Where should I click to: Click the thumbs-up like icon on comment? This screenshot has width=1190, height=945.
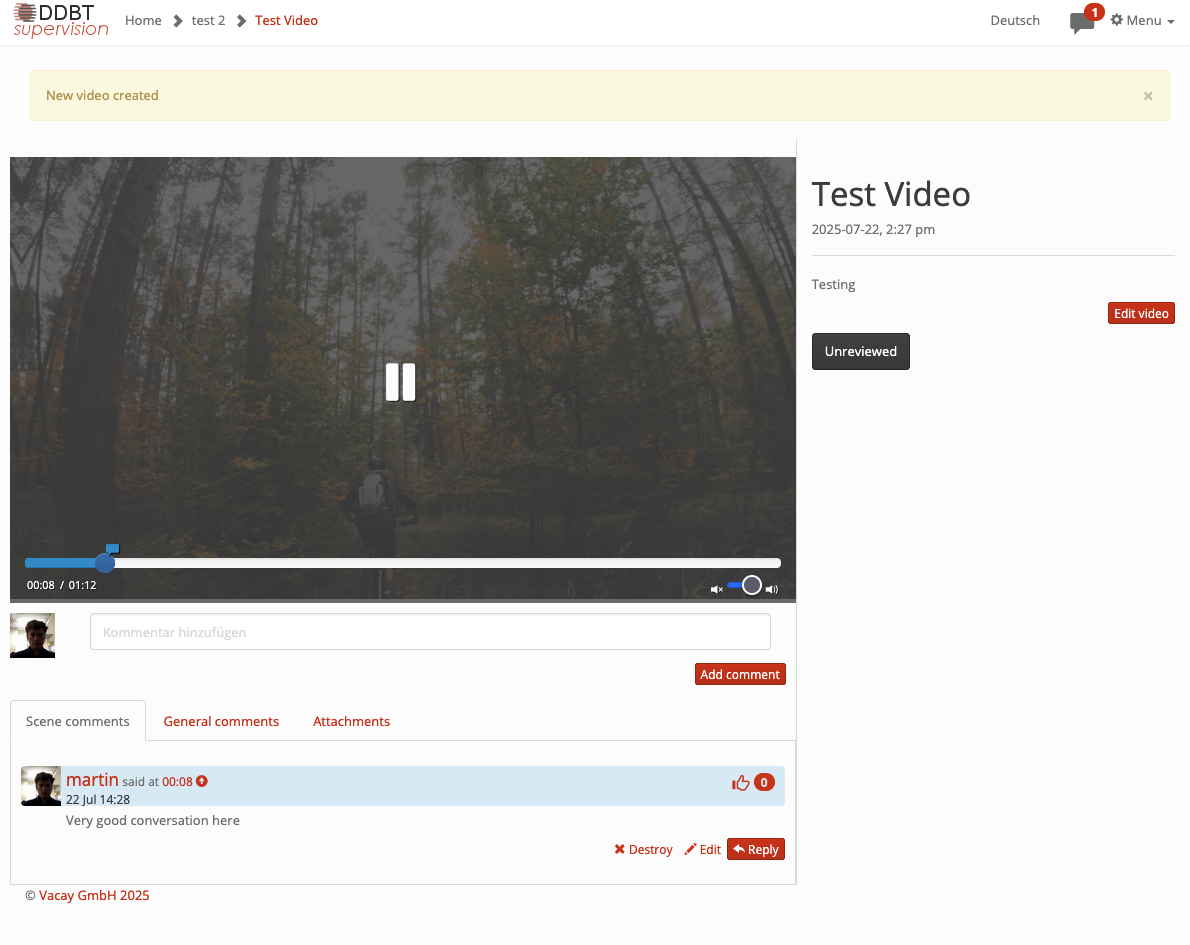[741, 783]
